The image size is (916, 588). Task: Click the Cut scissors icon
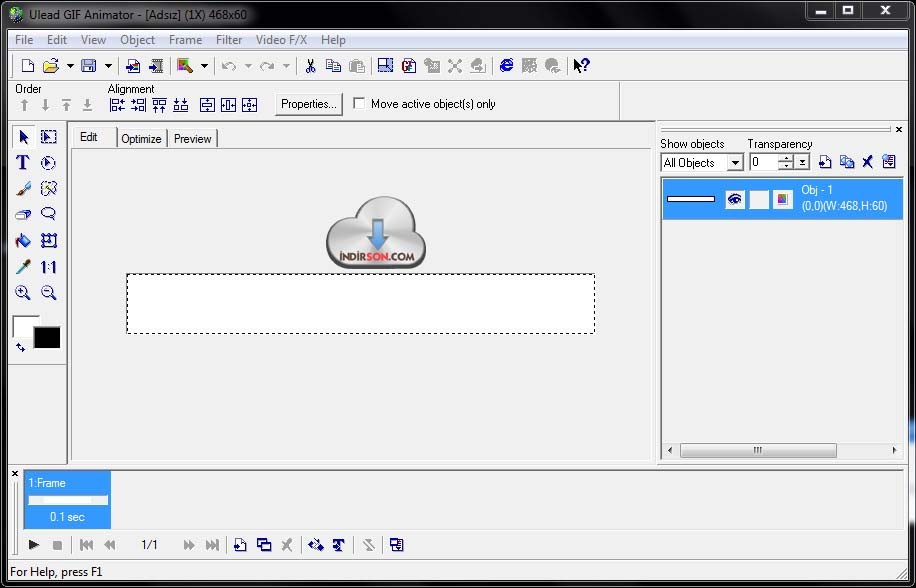click(310, 66)
